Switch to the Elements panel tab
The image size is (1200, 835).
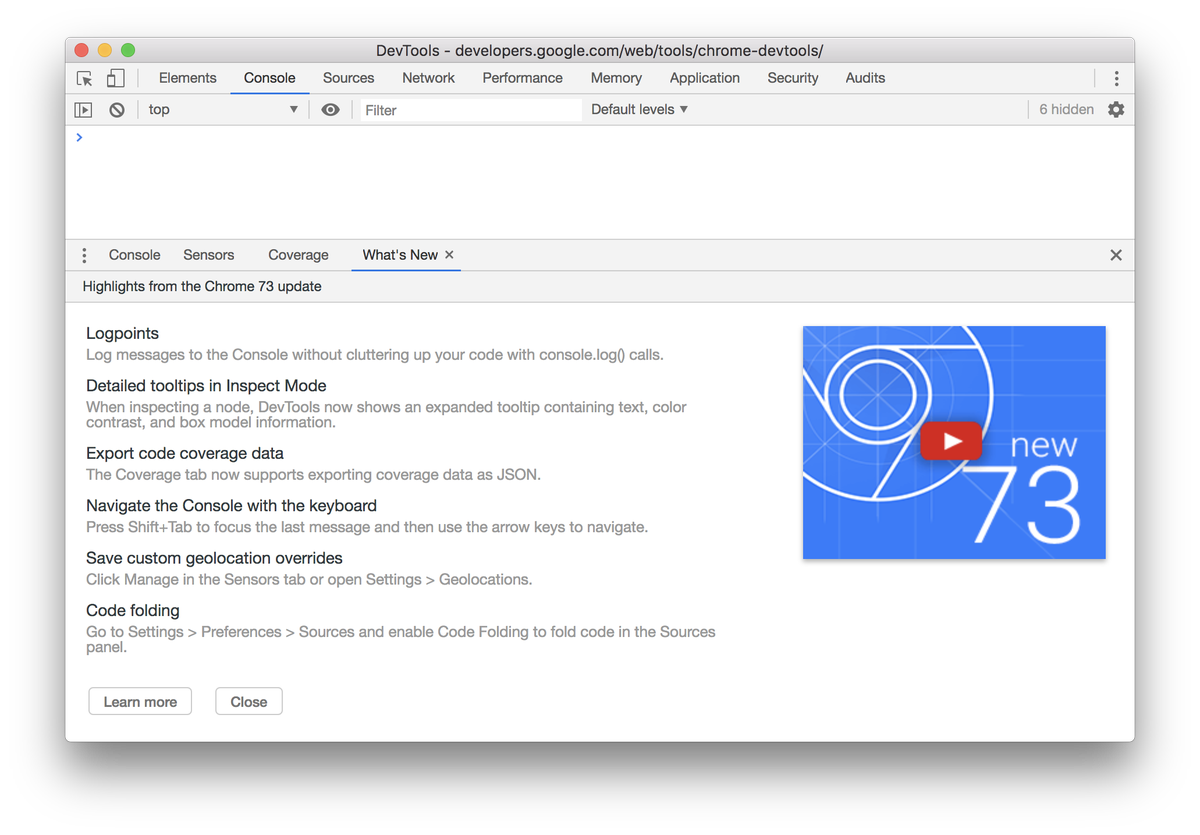(x=187, y=78)
